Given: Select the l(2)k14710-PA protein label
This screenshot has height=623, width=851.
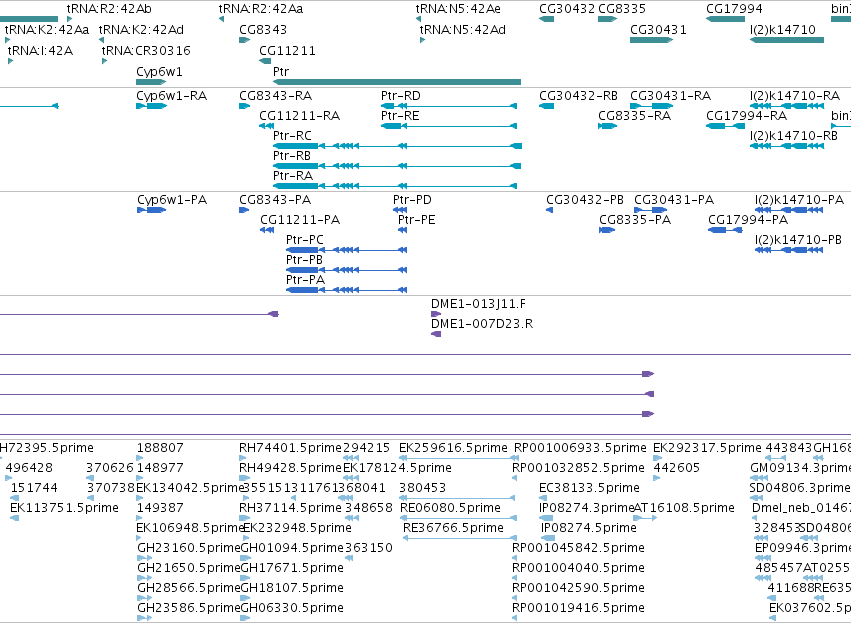Looking at the screenshot, I should click(x=799, y=200).
